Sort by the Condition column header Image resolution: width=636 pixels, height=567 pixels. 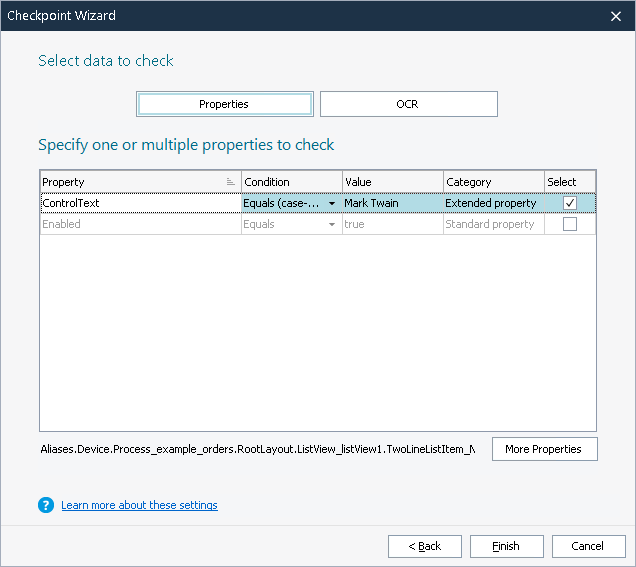[290, 182]
